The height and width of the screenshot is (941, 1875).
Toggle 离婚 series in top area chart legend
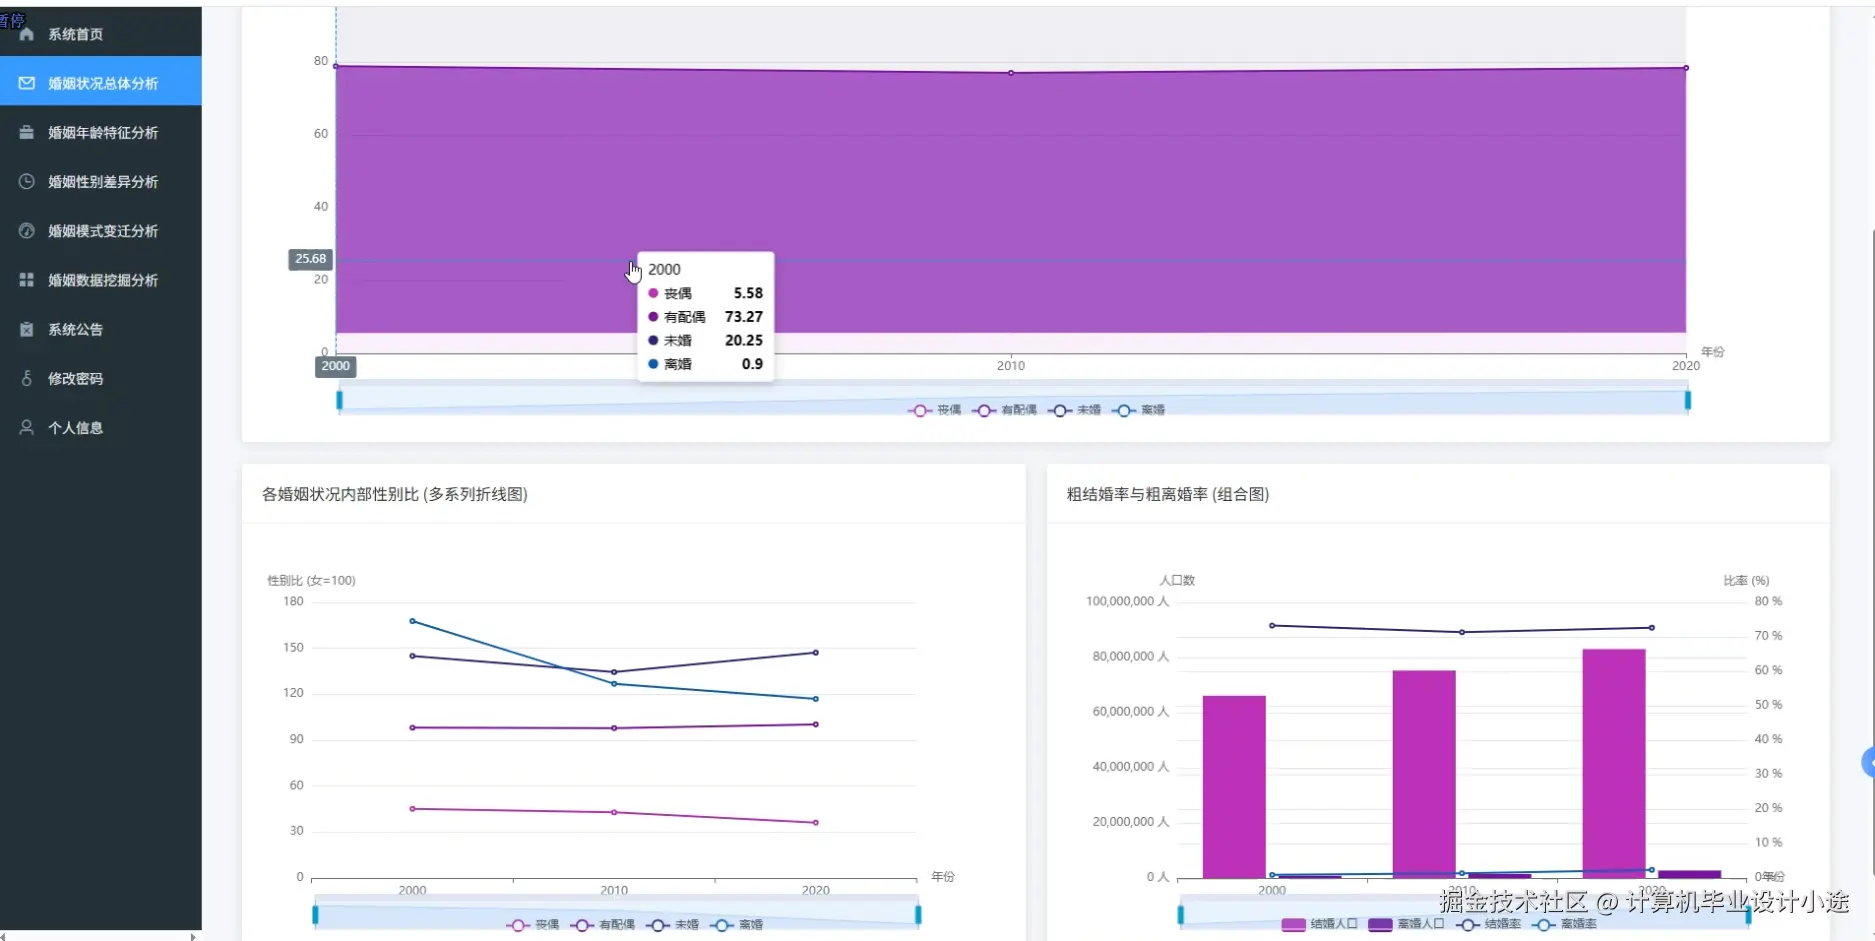1139,410
